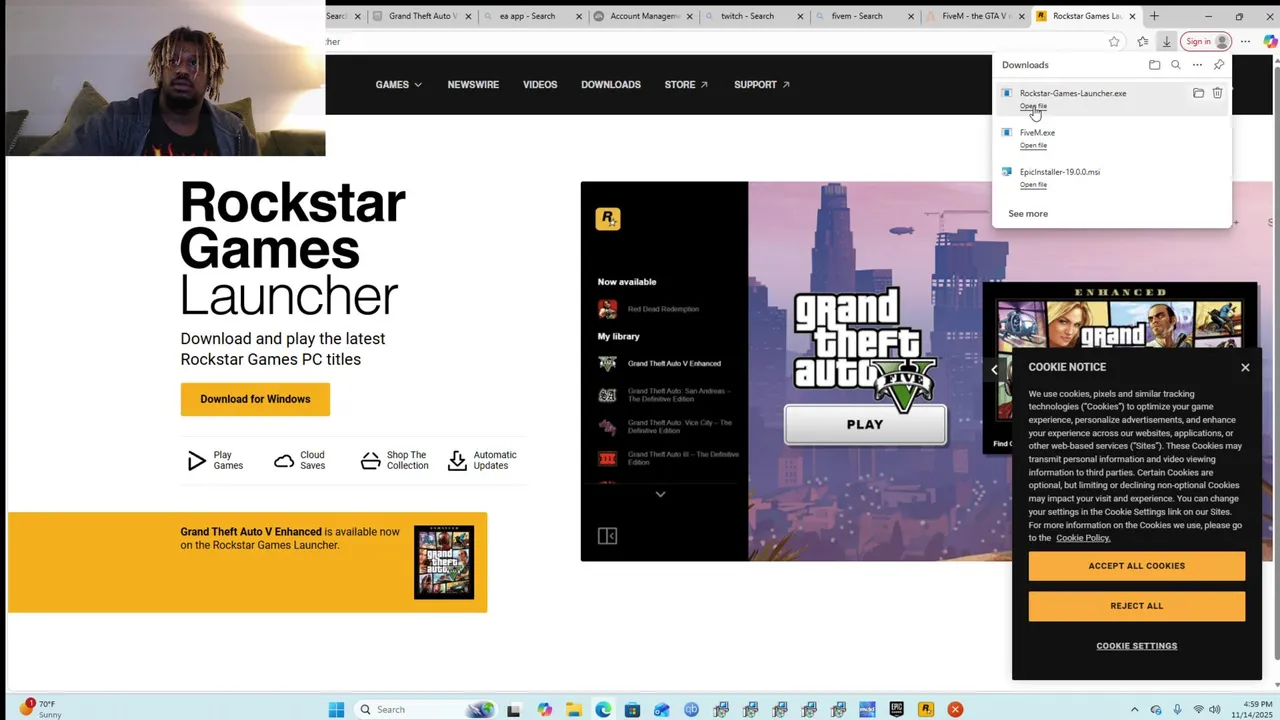Open File Explorer from taskbar
The height and width of the screenshot is (720, 1280).
(x=574, y=710)
